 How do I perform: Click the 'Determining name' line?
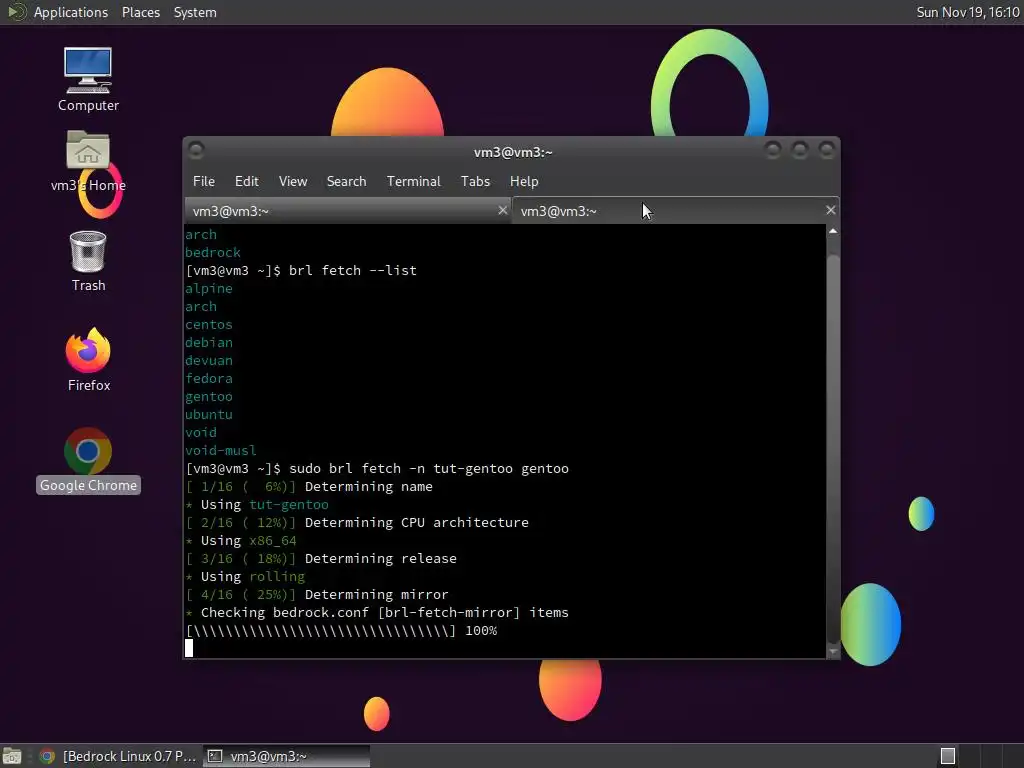[309, 487]
